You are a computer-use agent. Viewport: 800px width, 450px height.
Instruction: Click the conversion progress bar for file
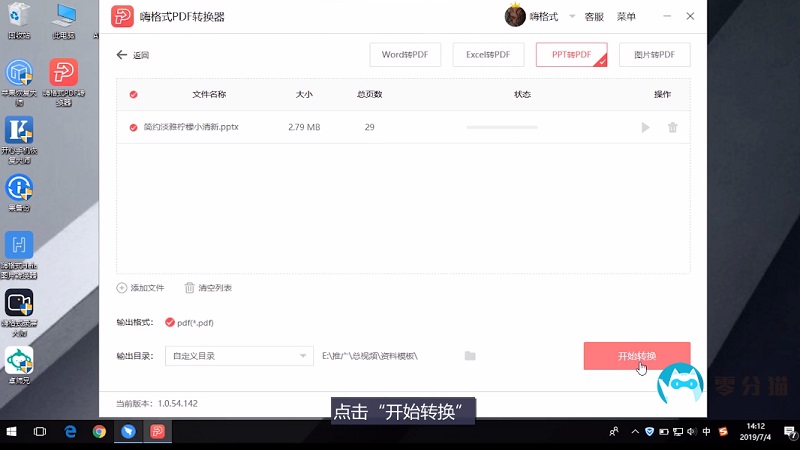(x=502, y=127)
